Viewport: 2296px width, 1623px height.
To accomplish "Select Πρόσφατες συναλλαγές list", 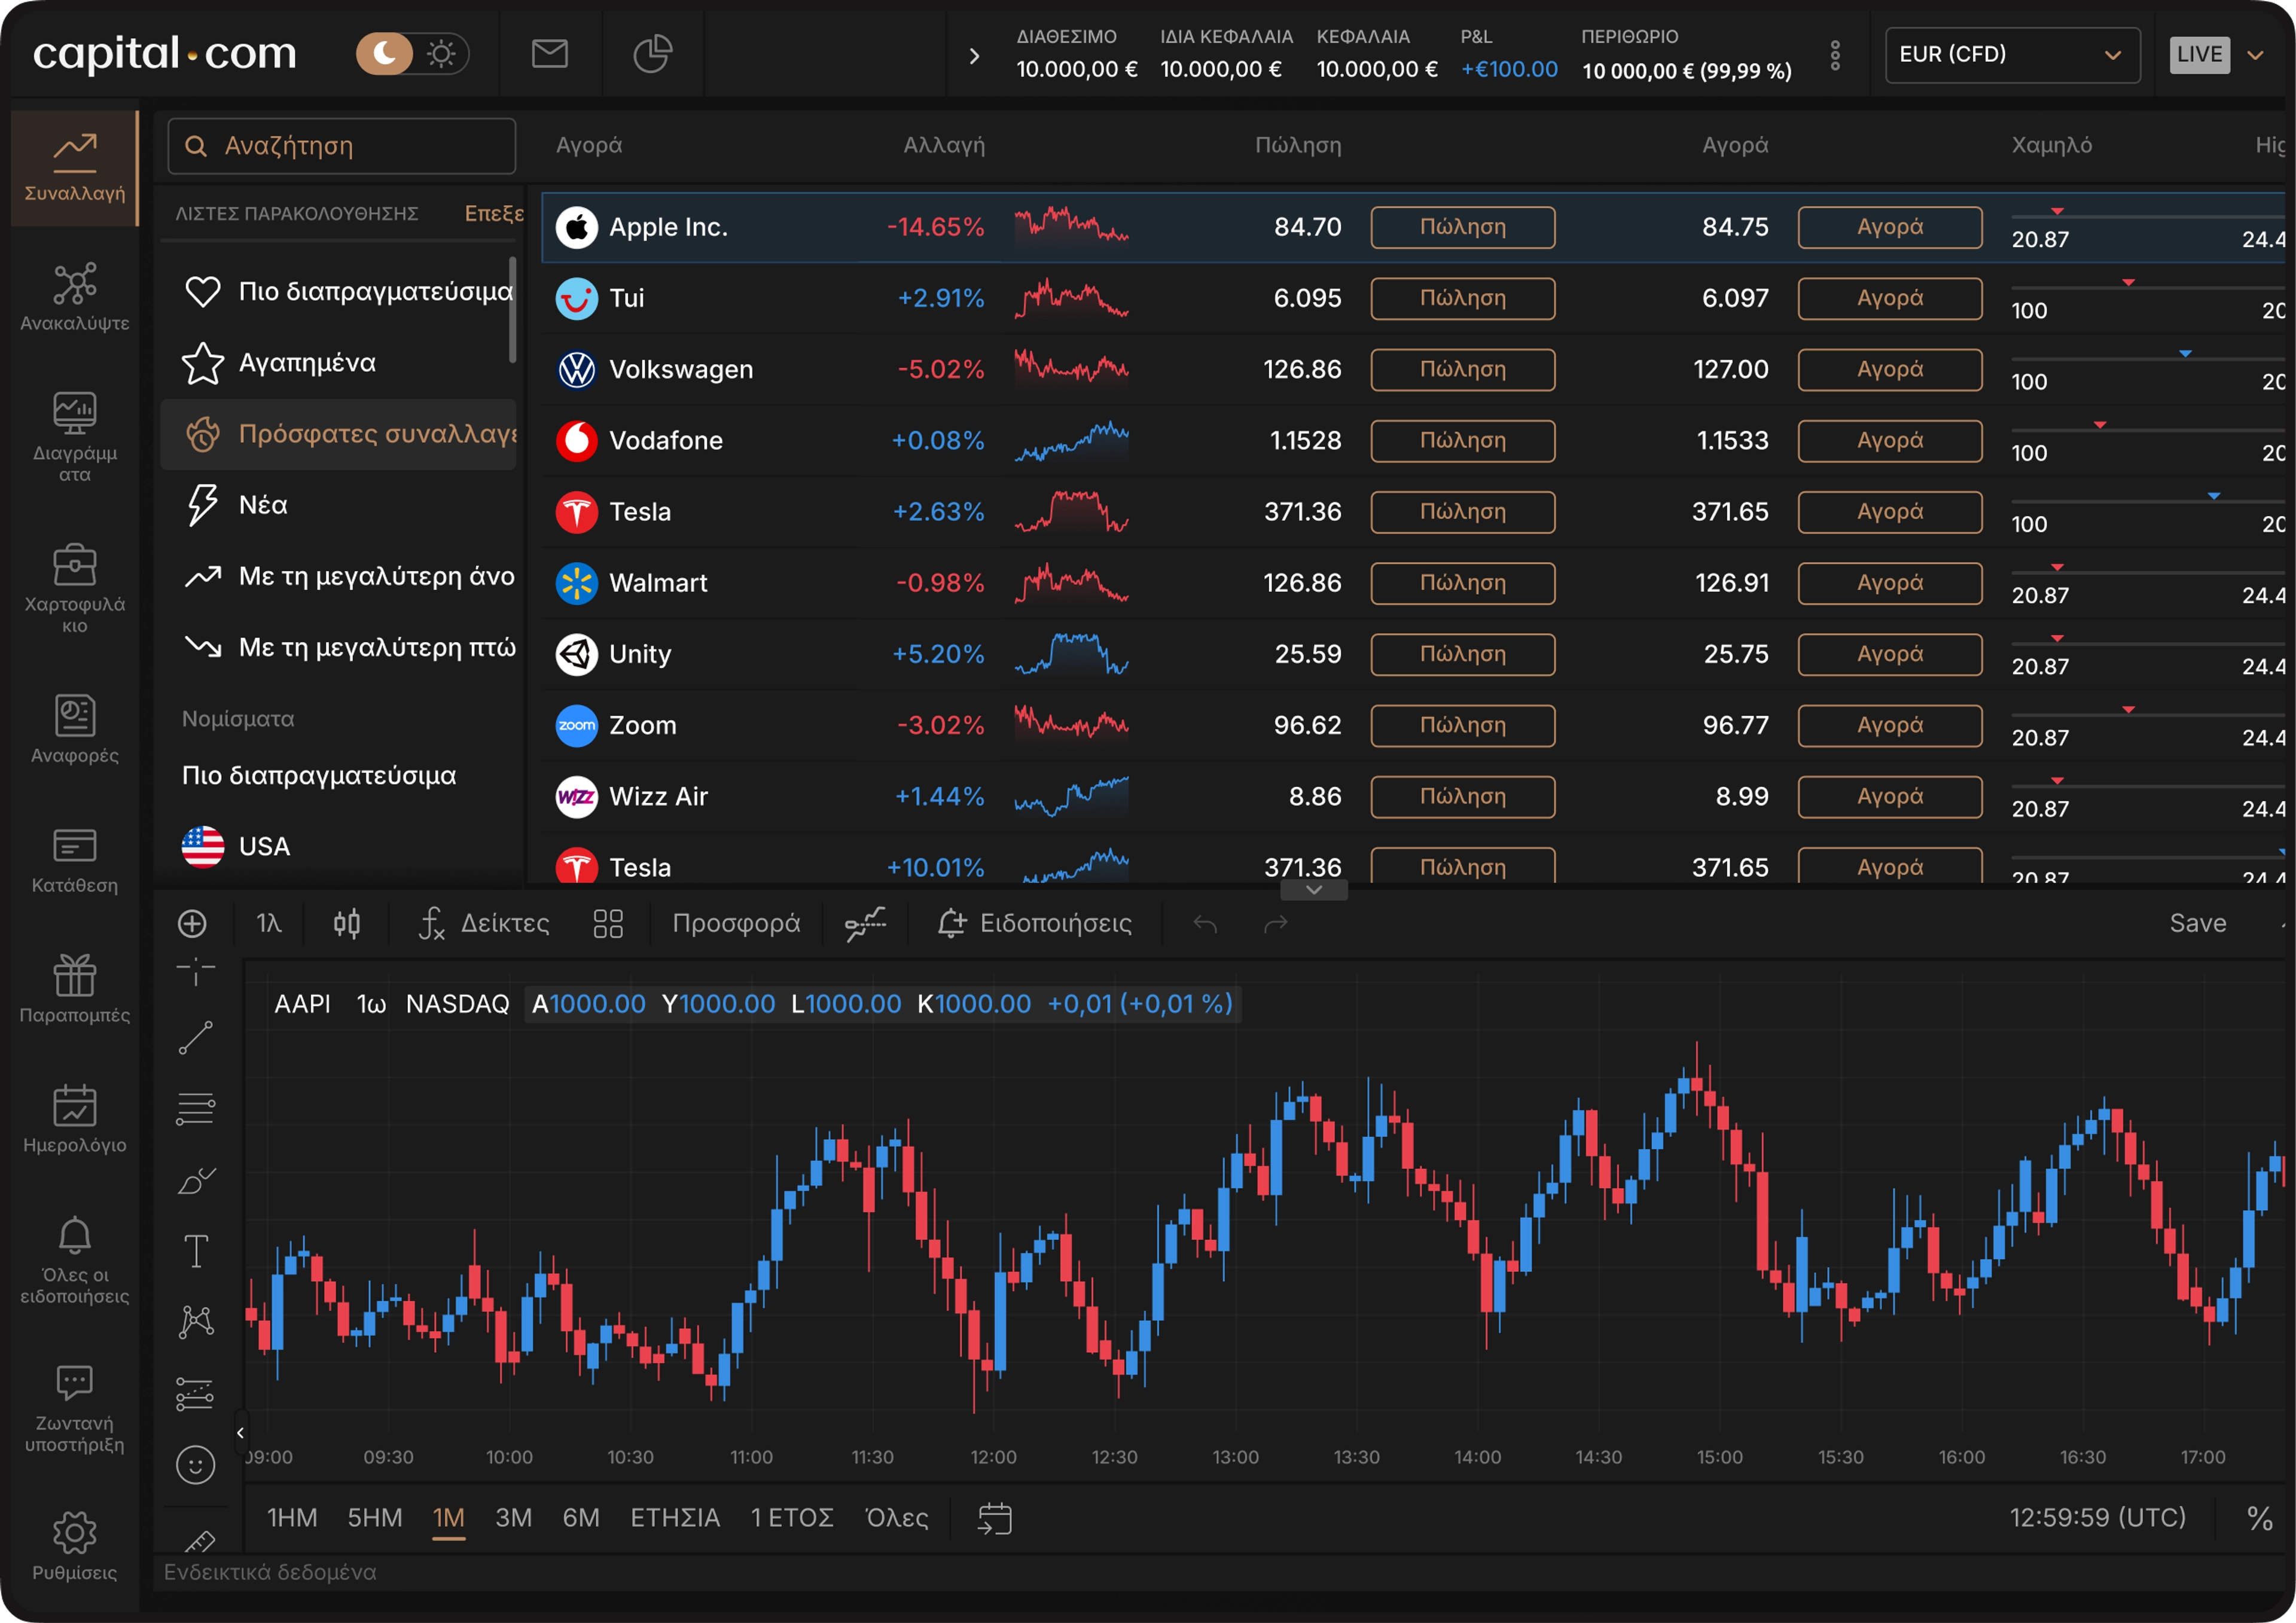I will [338, 434].
